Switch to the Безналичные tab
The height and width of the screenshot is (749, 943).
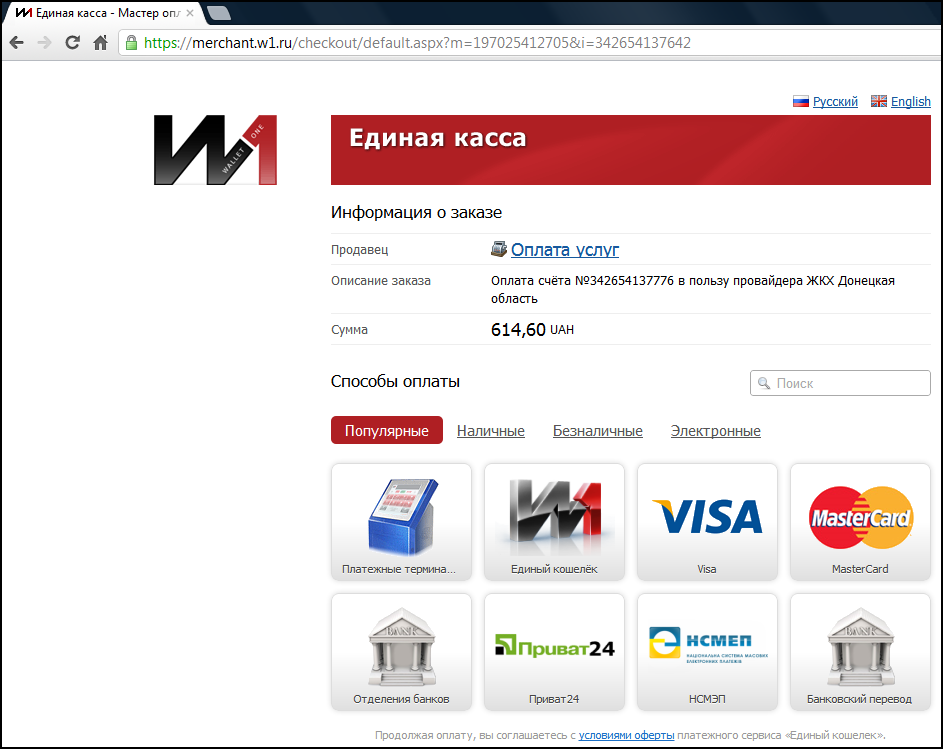(598, 431)
